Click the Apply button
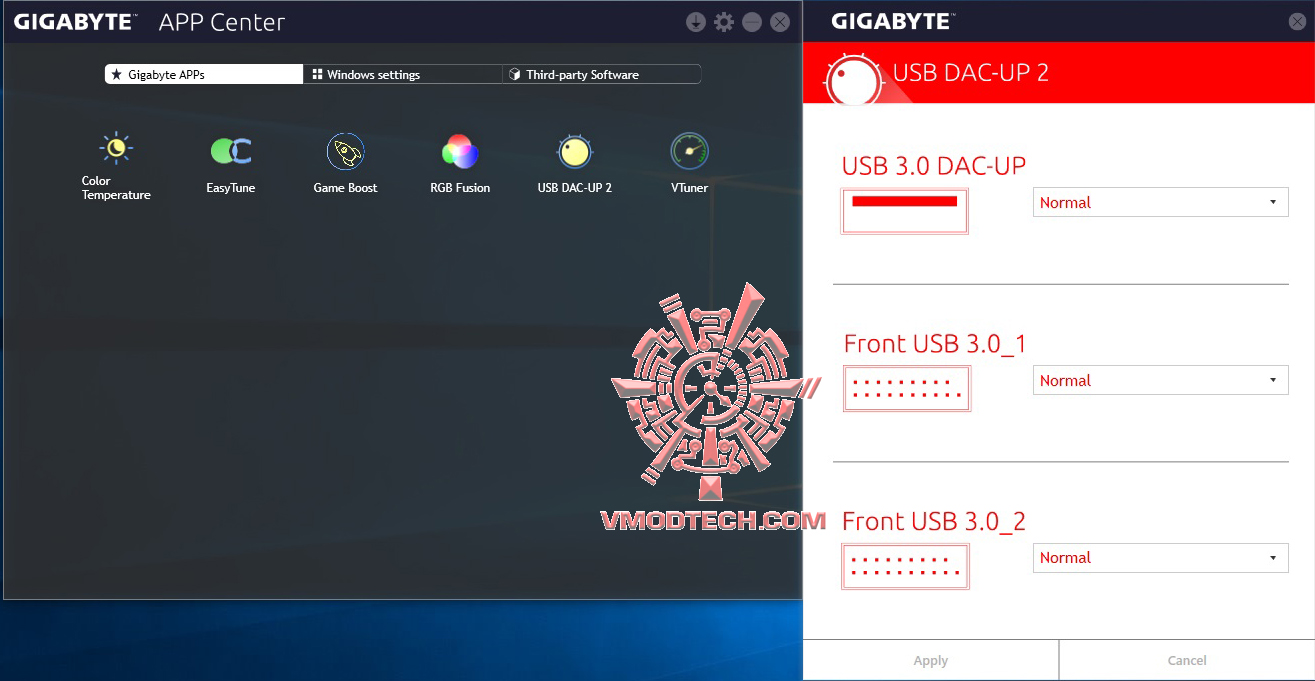This screenshot has height=681, width=1315. [931, 660]
